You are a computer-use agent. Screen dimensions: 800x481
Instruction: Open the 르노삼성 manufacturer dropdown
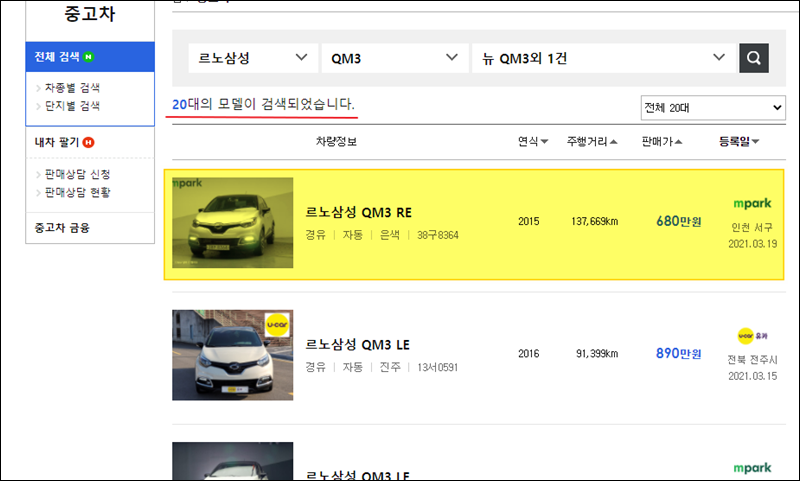pos(253,58)
